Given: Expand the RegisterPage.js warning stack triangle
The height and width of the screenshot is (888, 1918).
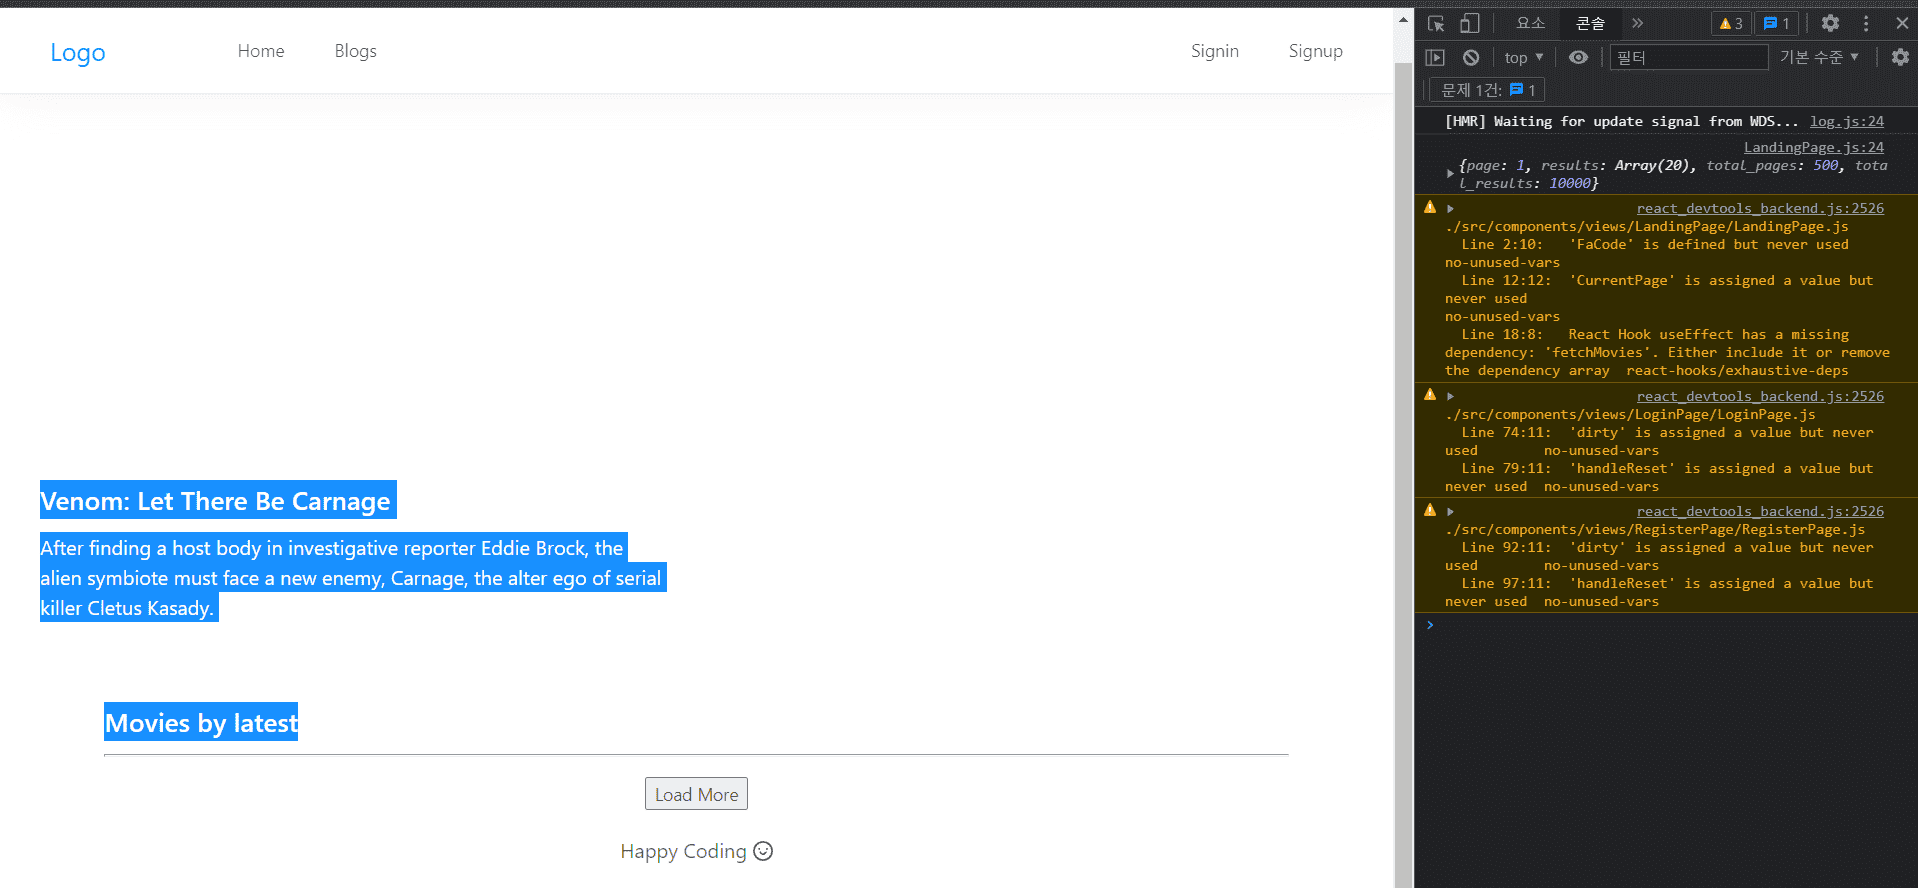Looking at the screenshot, I should pos(1450,511).
